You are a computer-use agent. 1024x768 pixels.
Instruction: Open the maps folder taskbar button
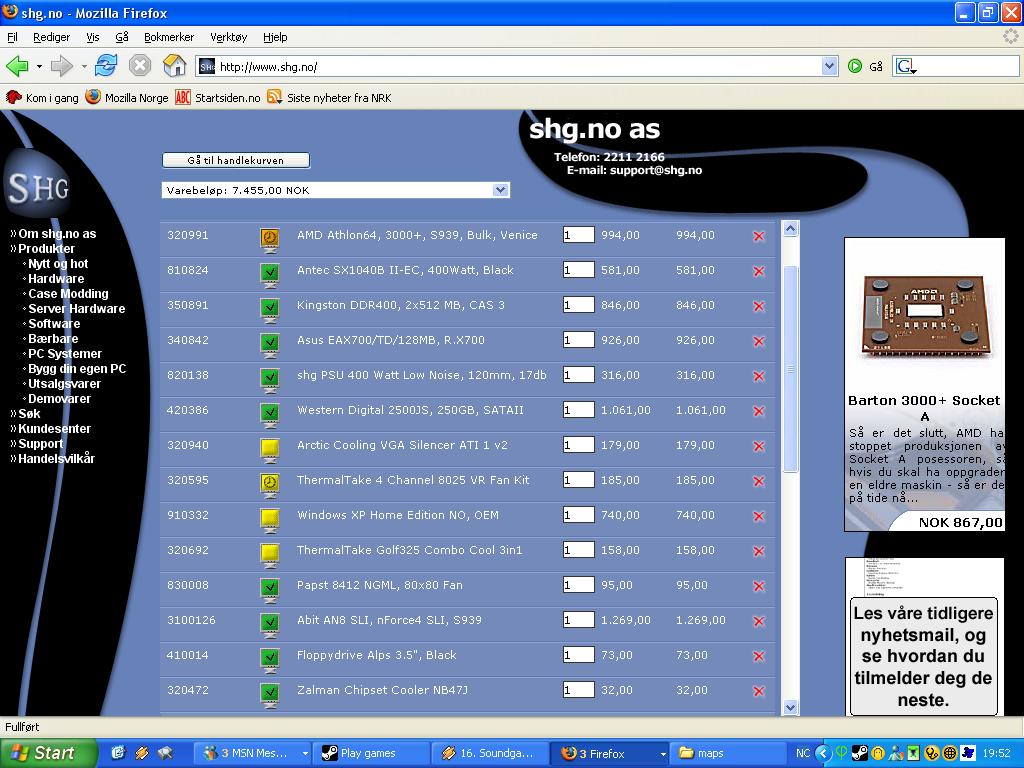pyautogui.click(x=728, y=754)
